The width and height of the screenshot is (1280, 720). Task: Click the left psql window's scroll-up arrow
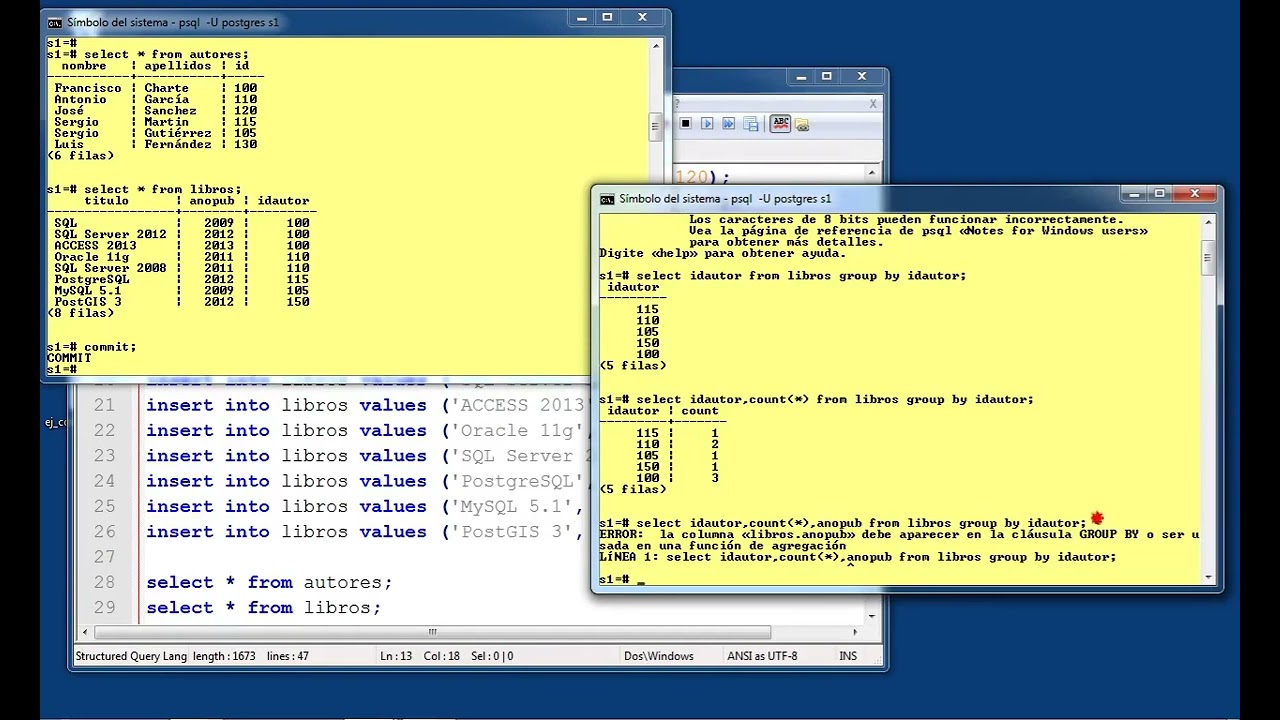[656, 46]
